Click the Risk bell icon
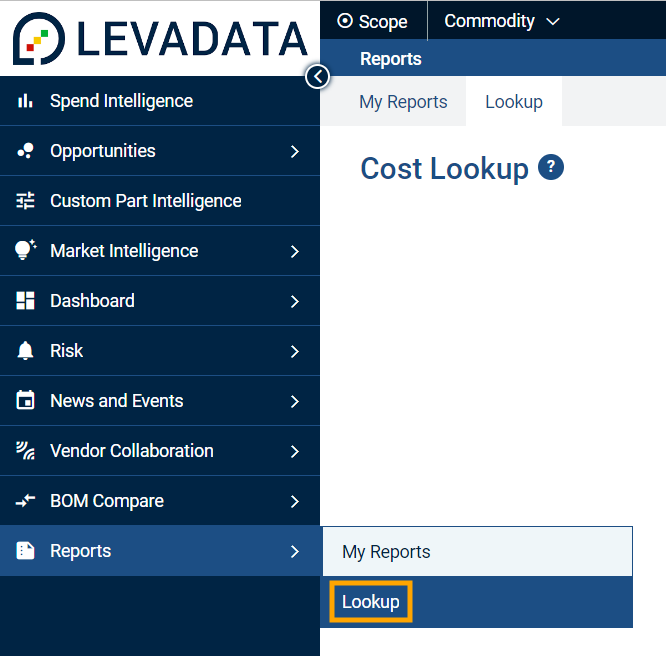Screen dimensions: 666x656 pyautogui.click(x=26, y=351)
